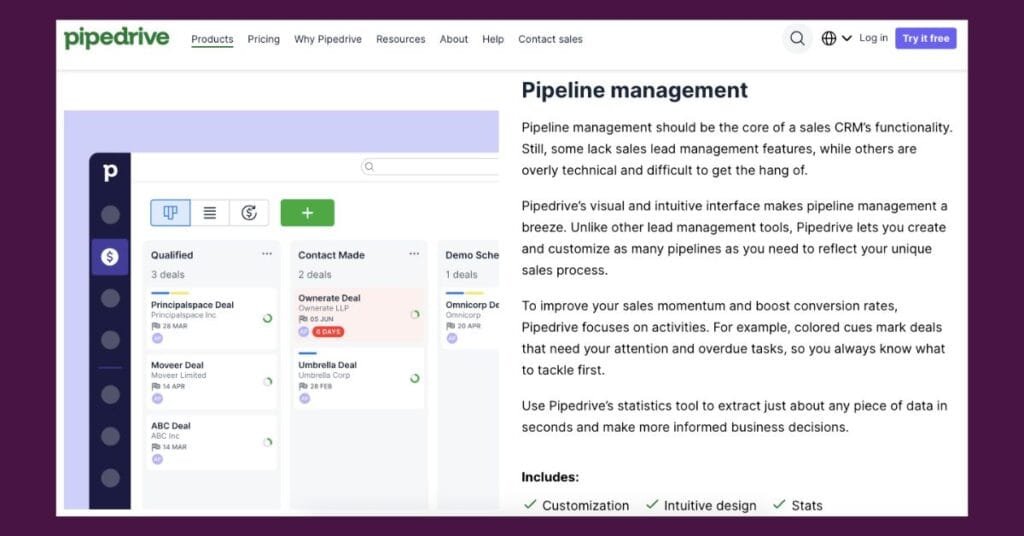The width and height of the screenshot is (1024, 536).
Task: Open the Principalspace Deal card
Action: point(211,319)
